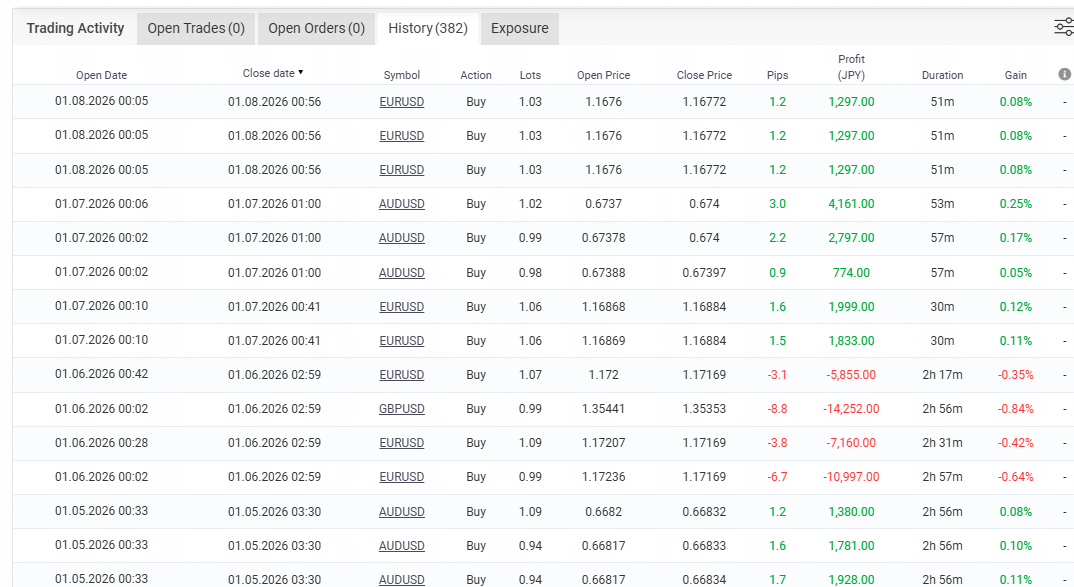Click the Lots column header

[x=530, y=75]
